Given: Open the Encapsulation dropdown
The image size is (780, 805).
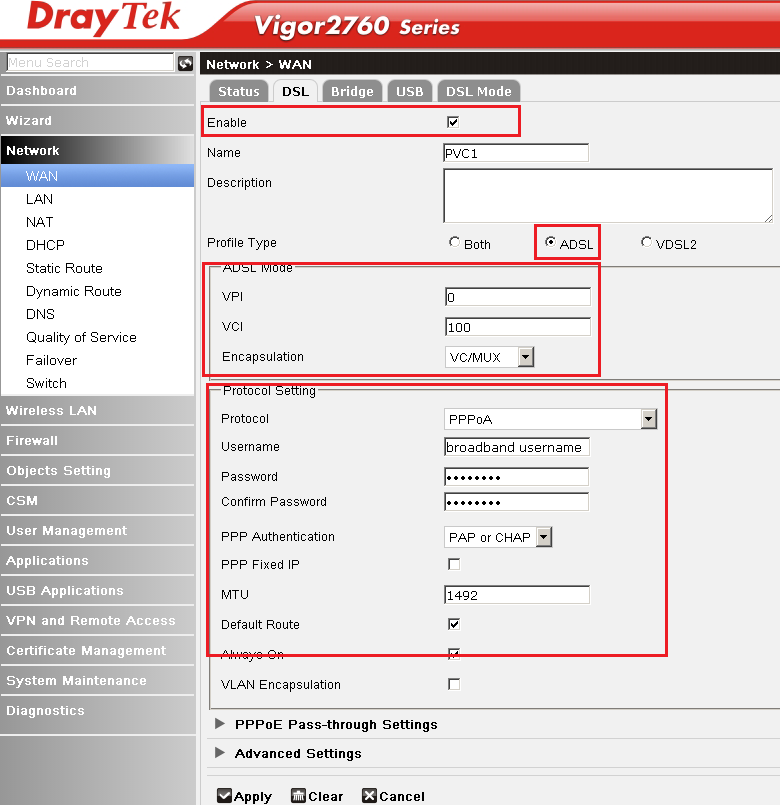Looking at the screenshot, I should click(x=526, y=357).
